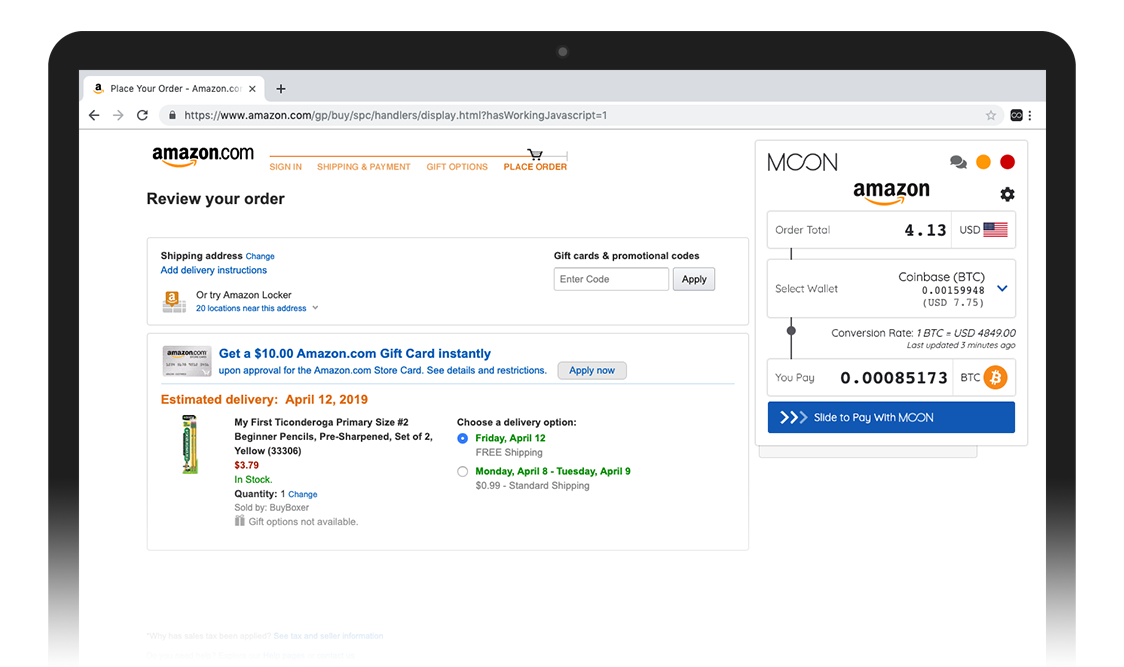Viewport: 1124px width, 667px height.
Task: Open the Moon chat bubbles icon
Action: tap(958, 162)
